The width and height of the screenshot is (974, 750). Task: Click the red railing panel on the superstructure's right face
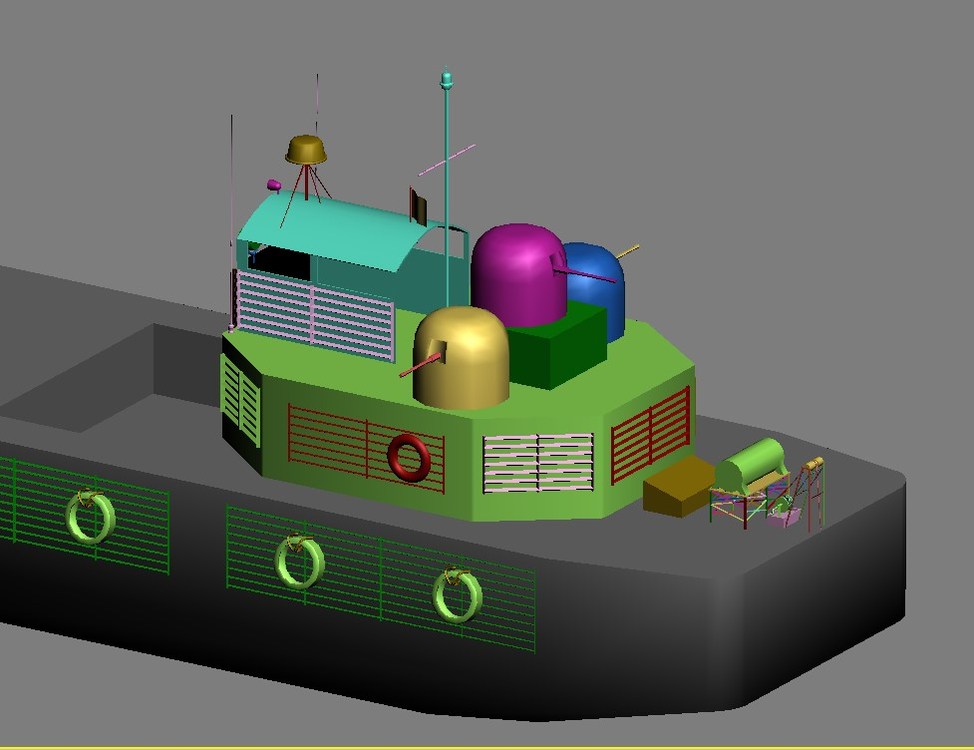(650, 435)
